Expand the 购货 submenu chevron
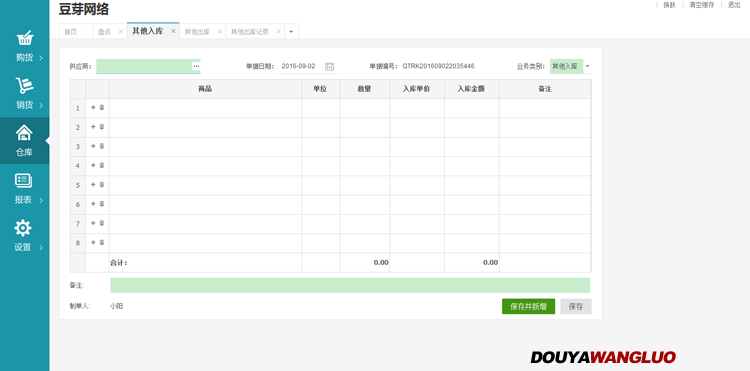 pos(41,58)
